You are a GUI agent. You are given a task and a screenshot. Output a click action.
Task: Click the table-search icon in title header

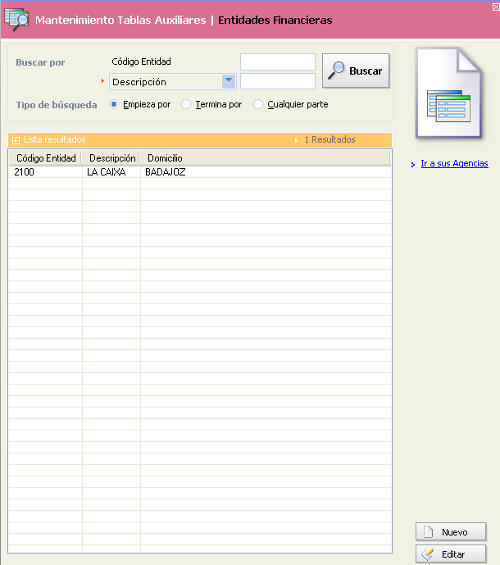(17, 20)
